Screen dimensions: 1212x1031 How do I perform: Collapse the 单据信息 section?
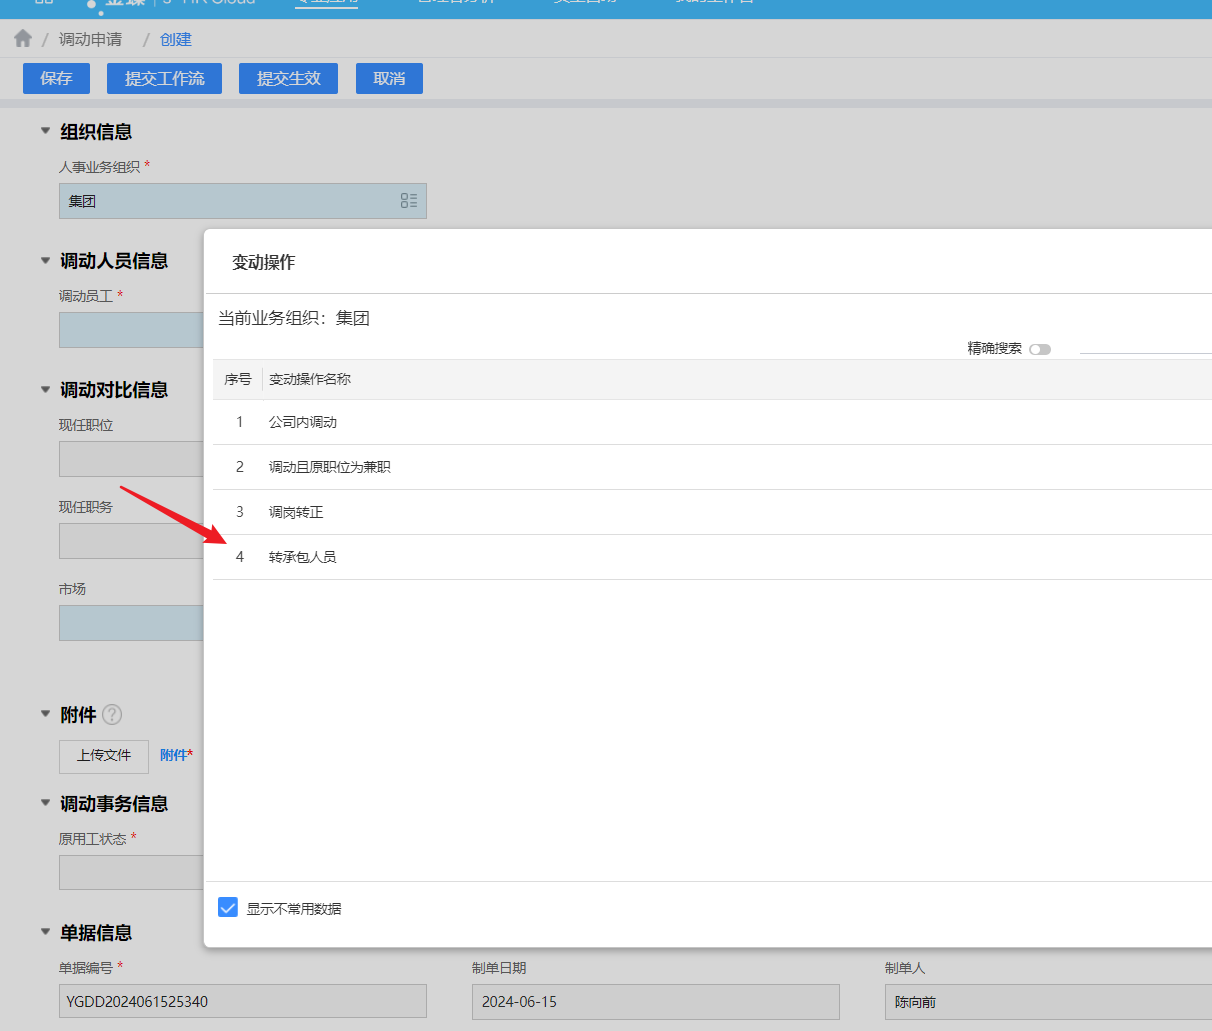point(45,932)
